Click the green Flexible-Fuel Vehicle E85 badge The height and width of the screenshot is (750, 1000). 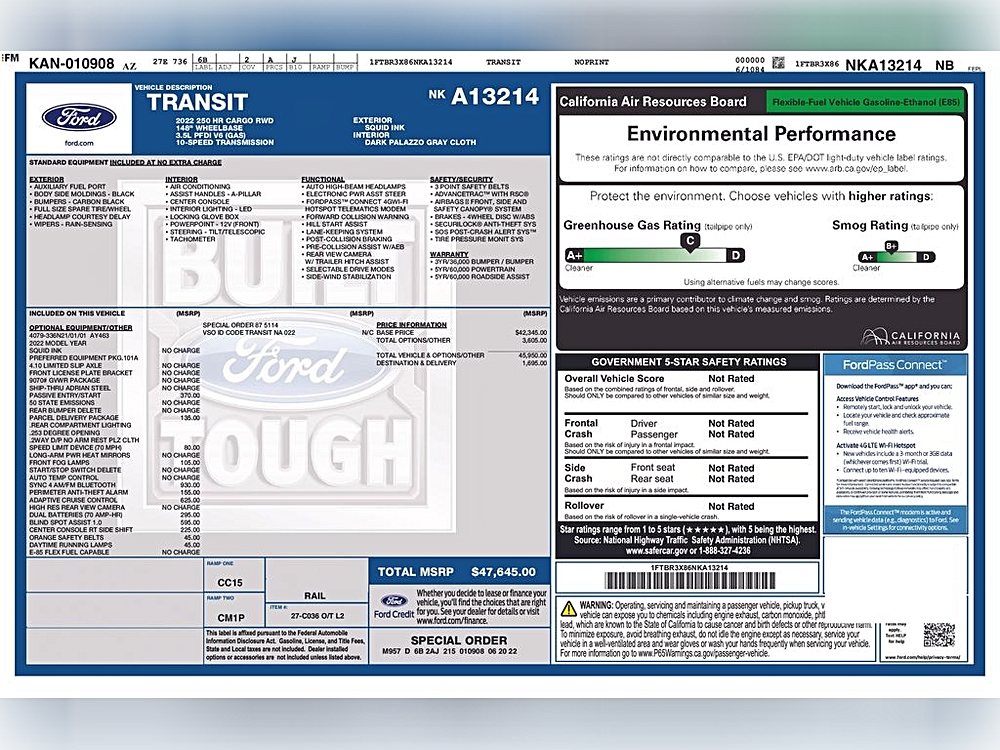tap(865, 101)
